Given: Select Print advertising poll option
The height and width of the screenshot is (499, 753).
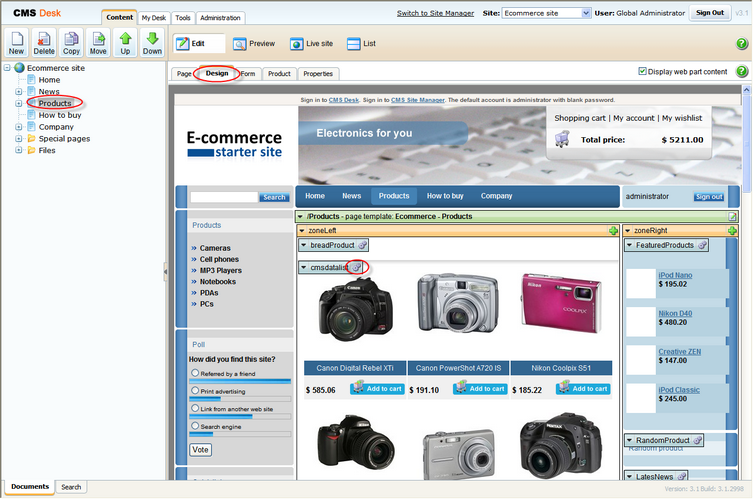Looking at the screenshot, I should 195,390.
